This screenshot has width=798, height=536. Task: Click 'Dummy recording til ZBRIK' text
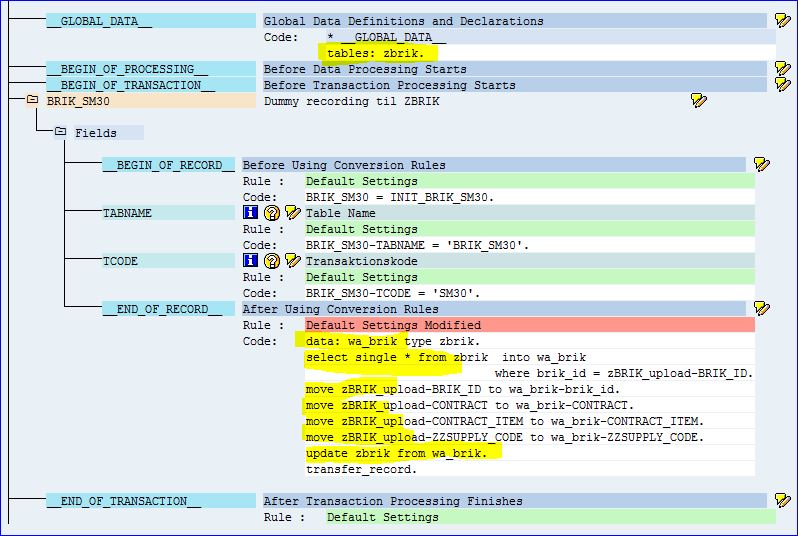352,101
